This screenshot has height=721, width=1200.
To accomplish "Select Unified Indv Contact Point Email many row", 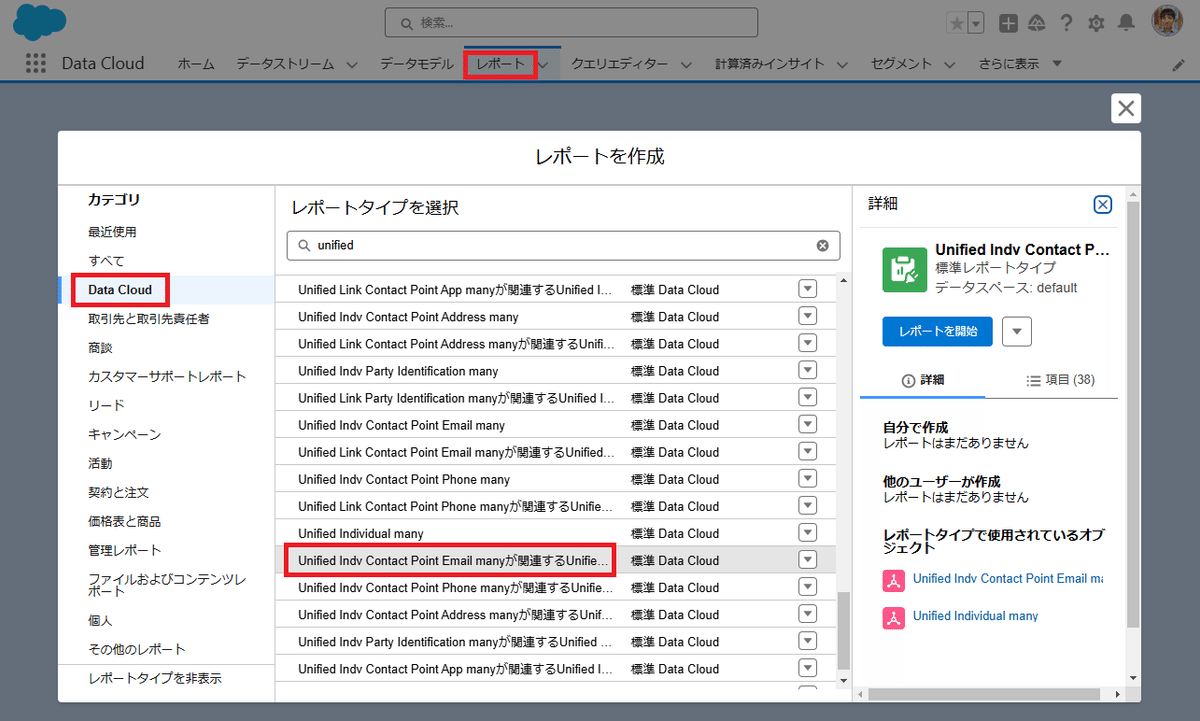I will click(x=558, y=425).
